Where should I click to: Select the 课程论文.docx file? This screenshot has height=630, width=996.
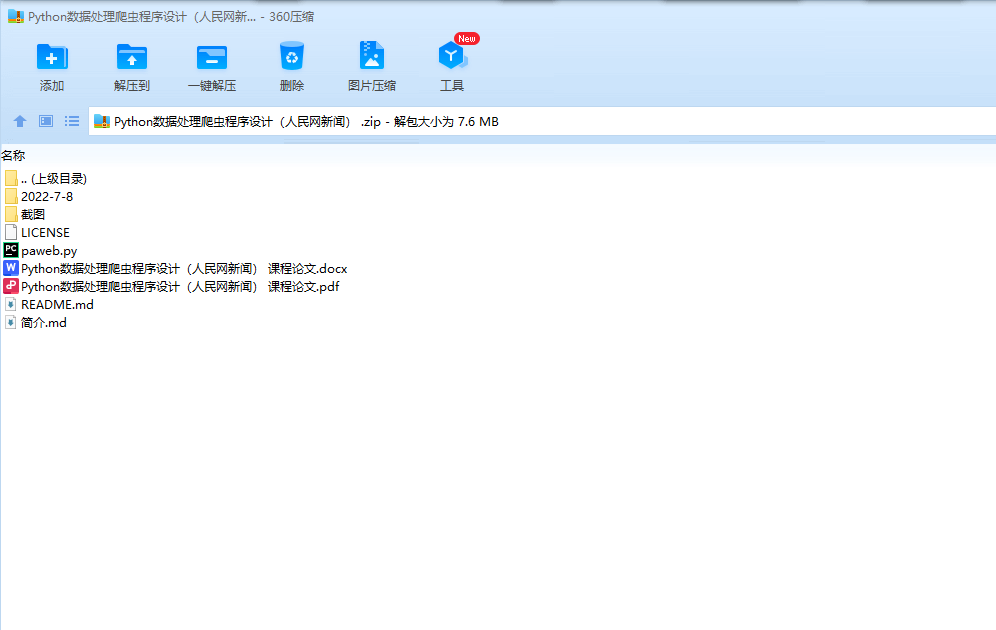click(x=175, y=269)
